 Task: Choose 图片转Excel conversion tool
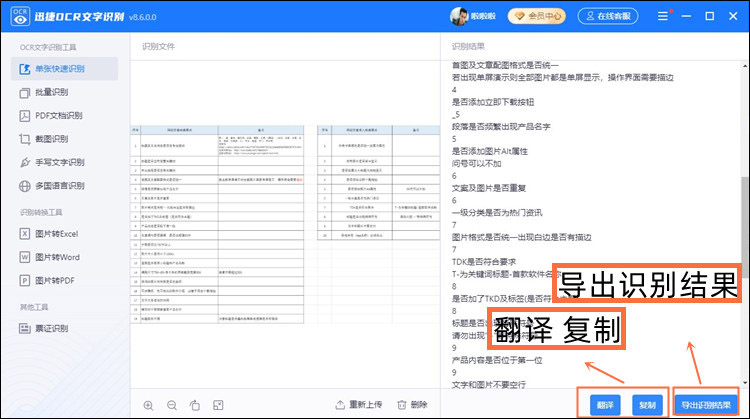tap(56, 233)
